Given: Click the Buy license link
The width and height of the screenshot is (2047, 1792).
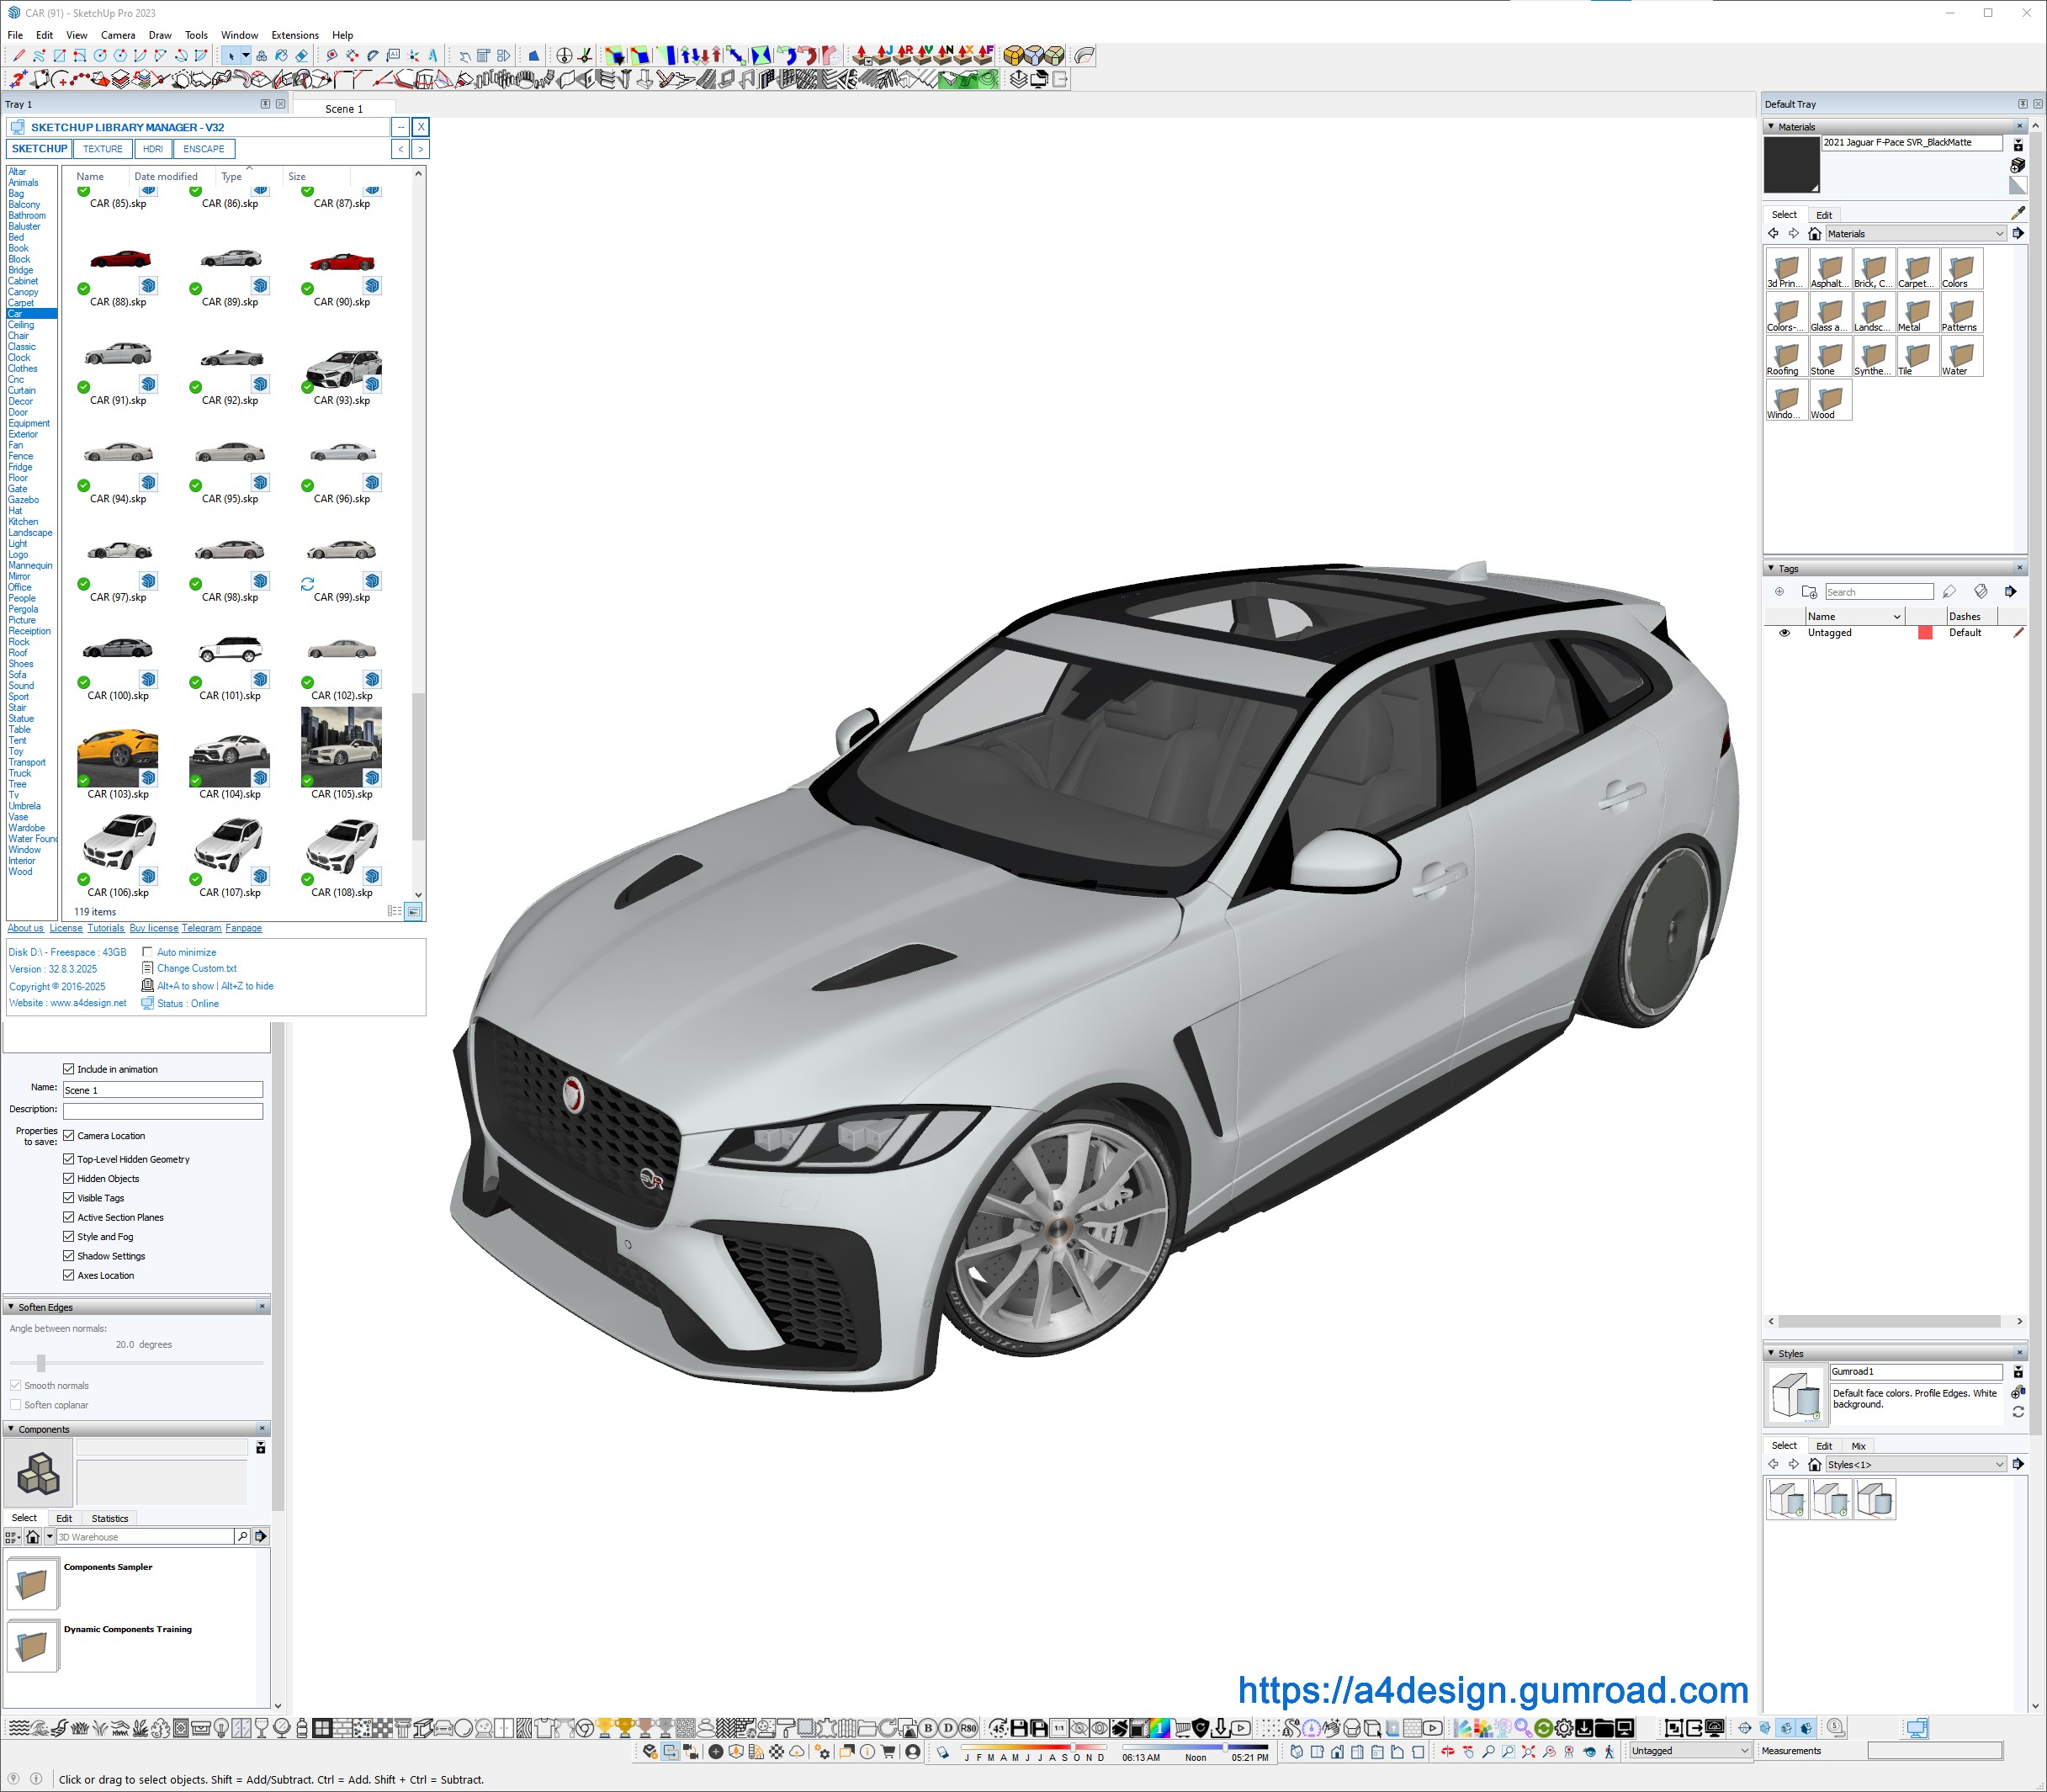Looking at the screenshot, I should [153, 928].
